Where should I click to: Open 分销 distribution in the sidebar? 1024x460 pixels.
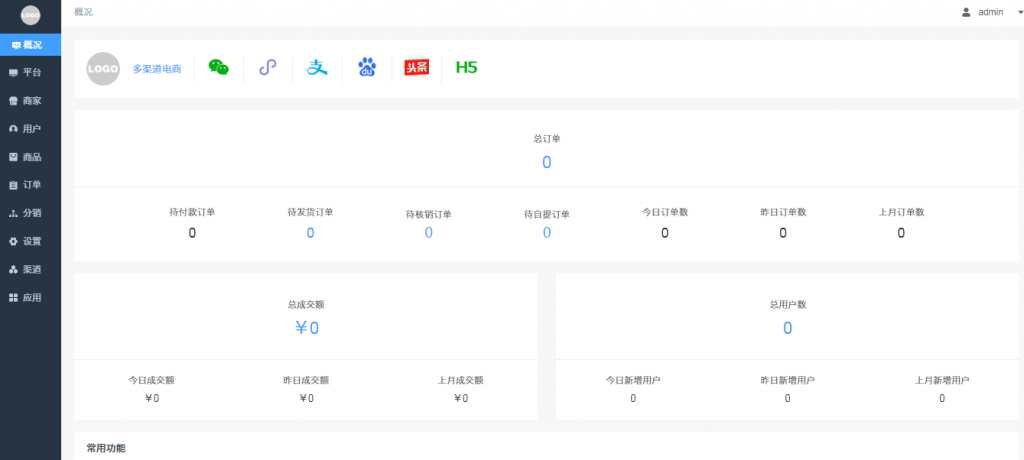(31, 213)
